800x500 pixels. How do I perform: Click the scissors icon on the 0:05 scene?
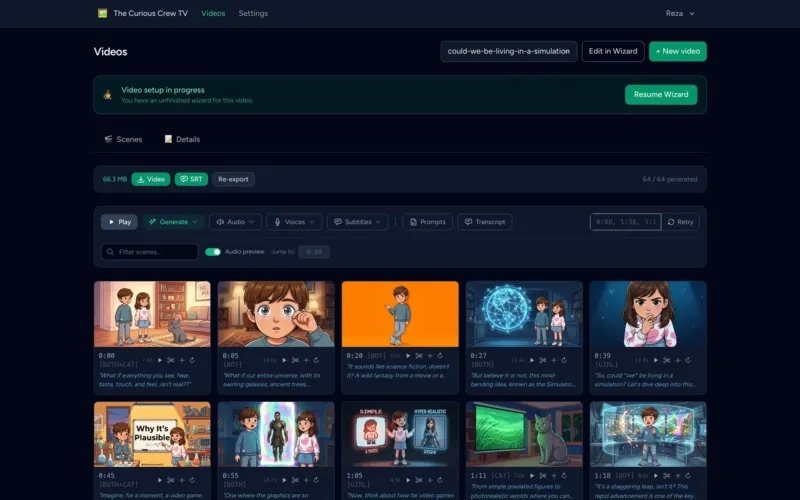tap(295, 360)
